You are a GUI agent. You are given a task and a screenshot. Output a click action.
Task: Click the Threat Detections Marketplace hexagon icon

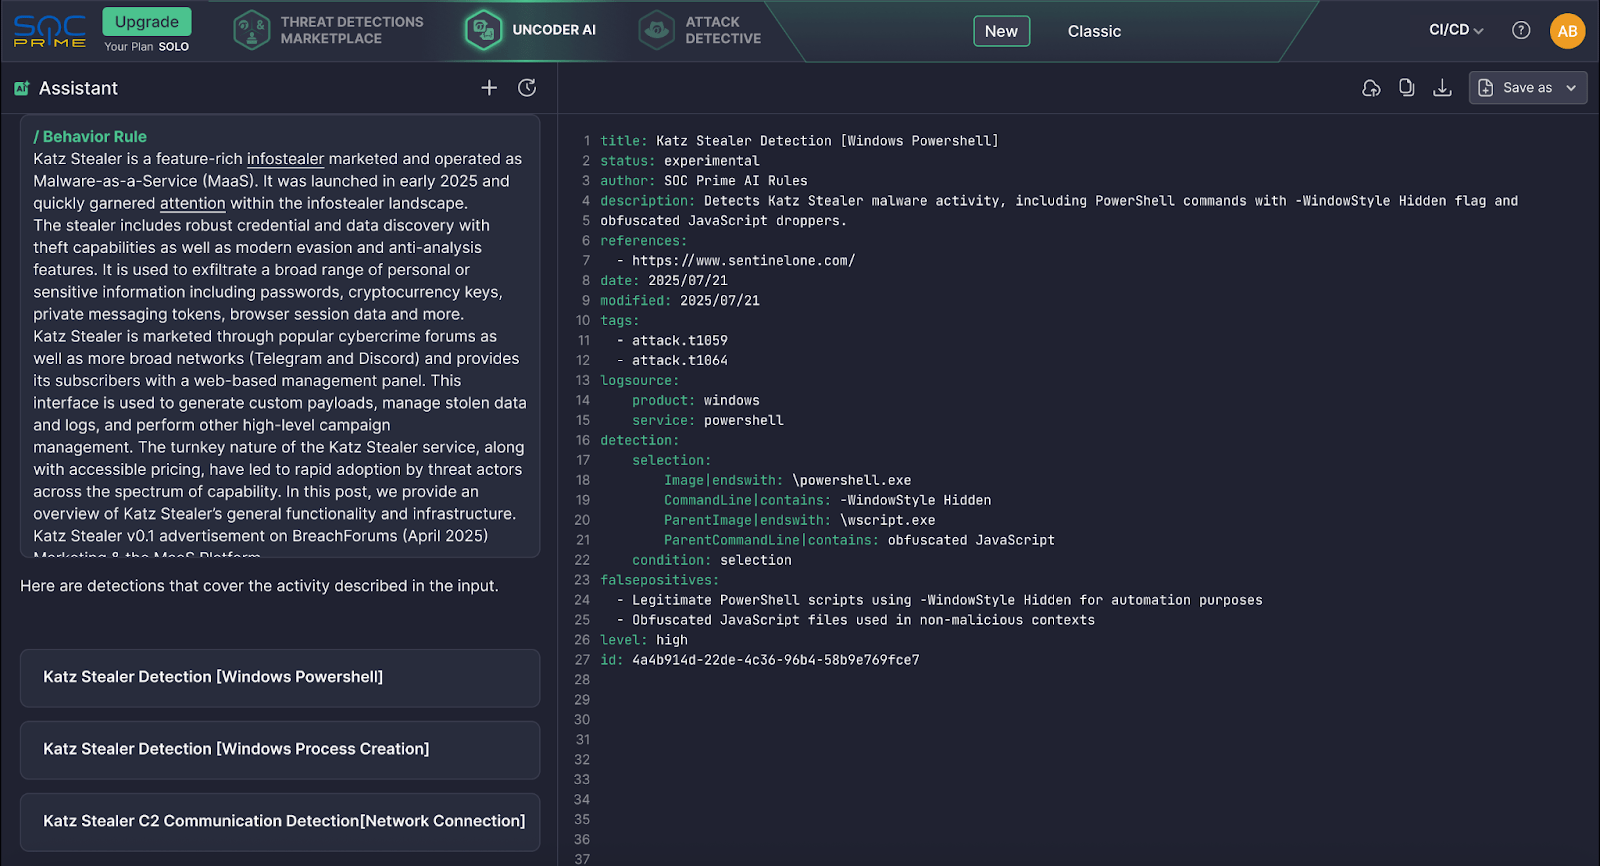251,30
